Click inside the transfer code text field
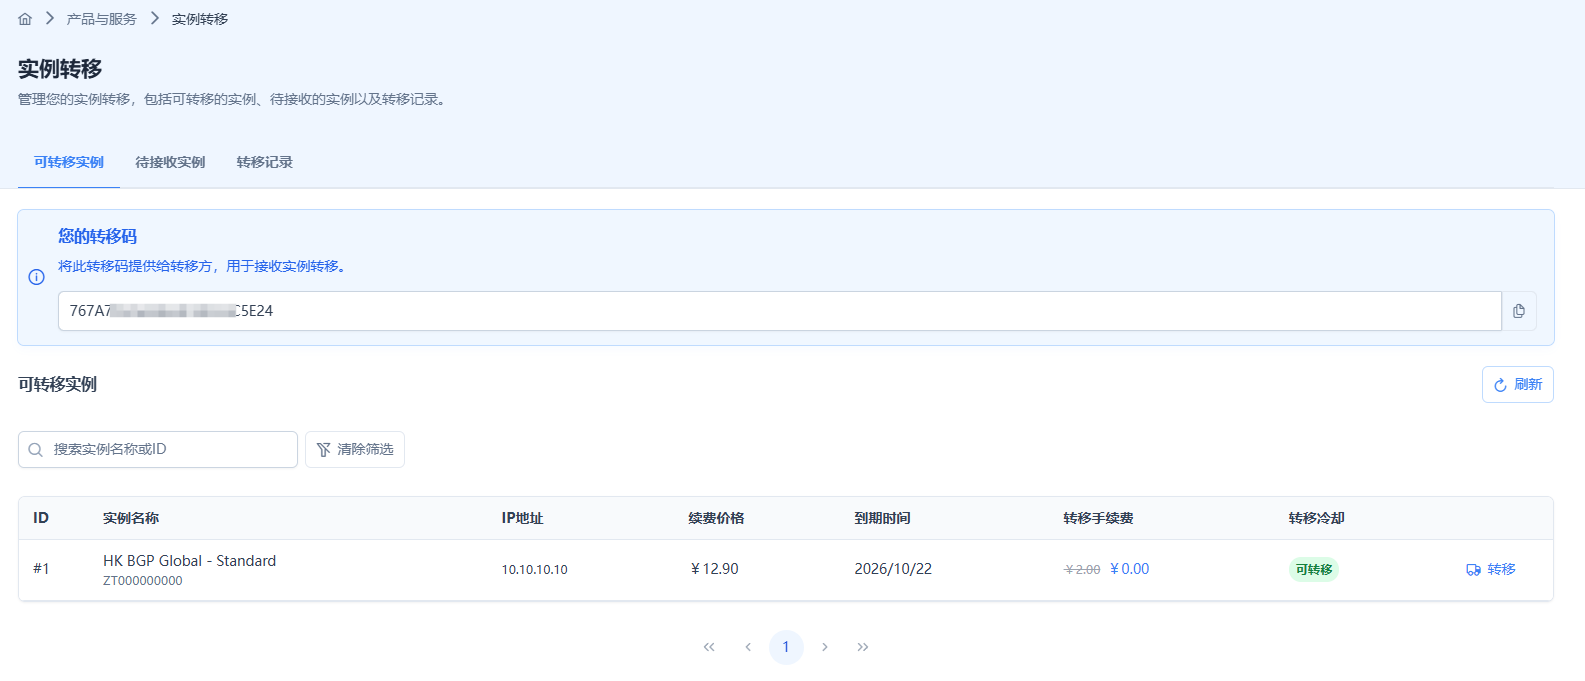The width and height of the screenshot is (1585, 681). [x=780, y=311]
